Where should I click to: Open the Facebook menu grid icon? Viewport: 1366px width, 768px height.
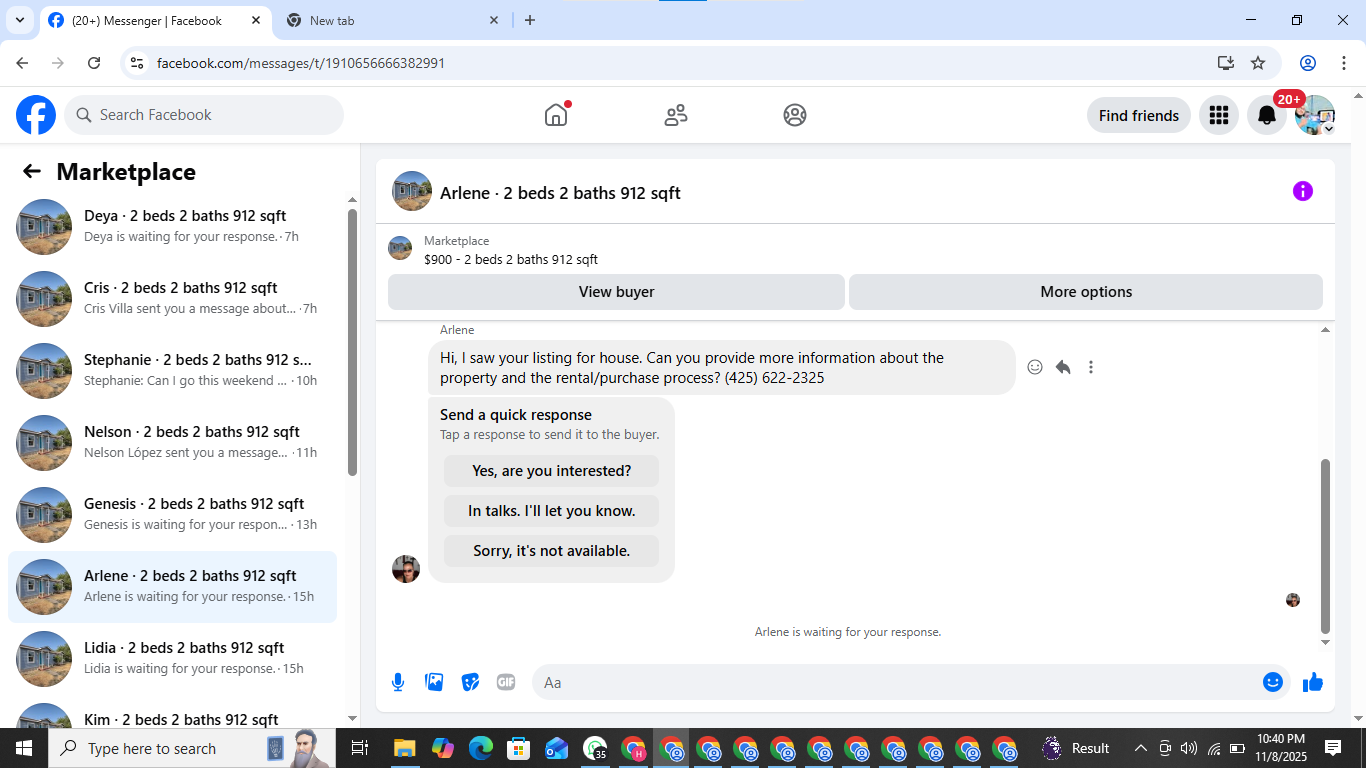1218,115
